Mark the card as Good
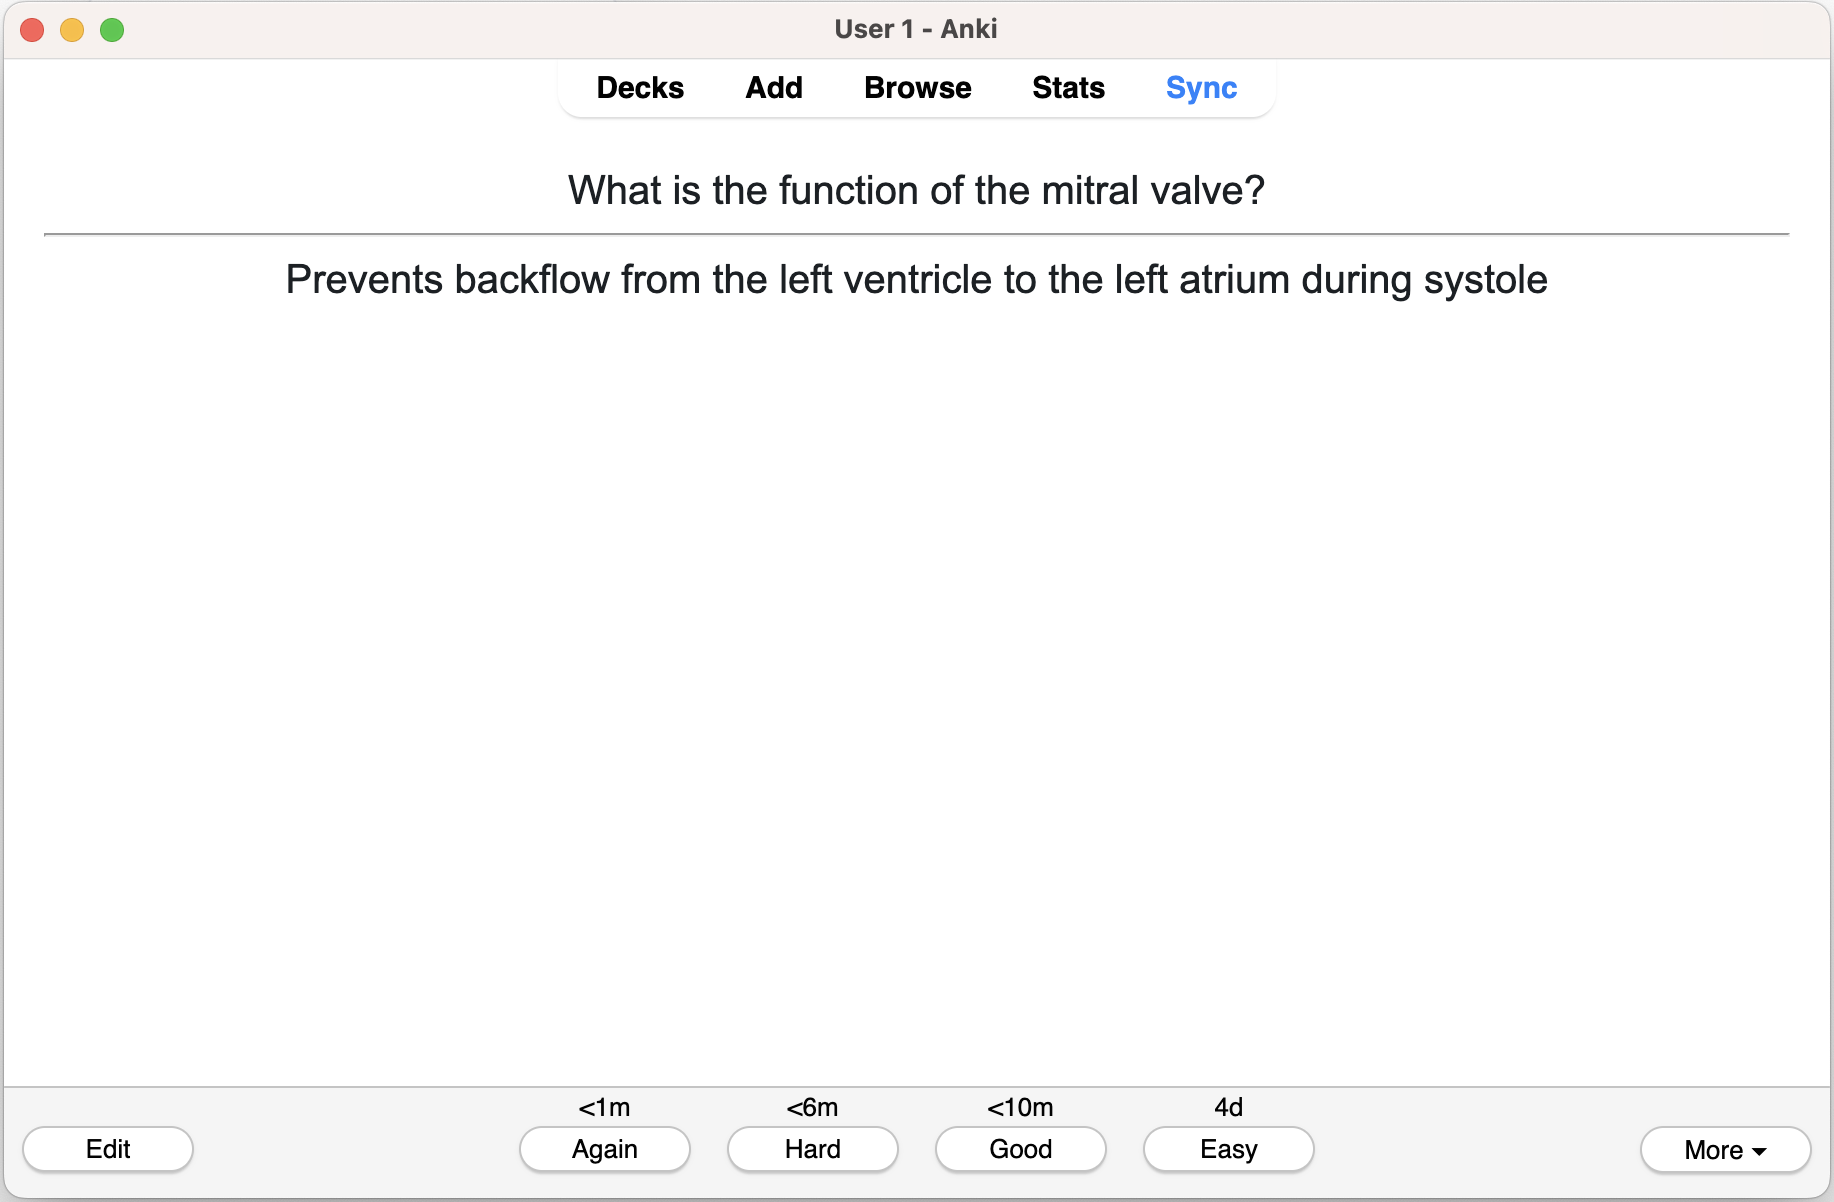1834x1202 pixels. (1021, 1149)
